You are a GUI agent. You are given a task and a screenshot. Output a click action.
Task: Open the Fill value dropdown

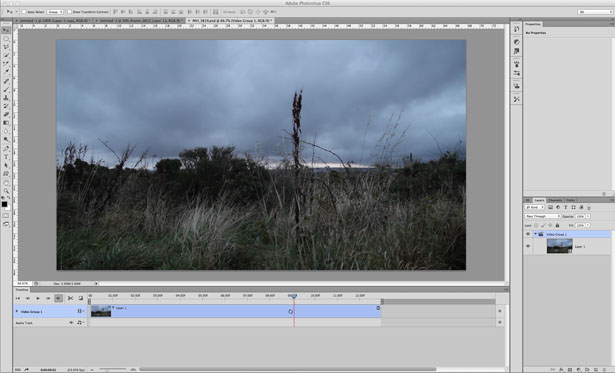(x=588, y=225)
